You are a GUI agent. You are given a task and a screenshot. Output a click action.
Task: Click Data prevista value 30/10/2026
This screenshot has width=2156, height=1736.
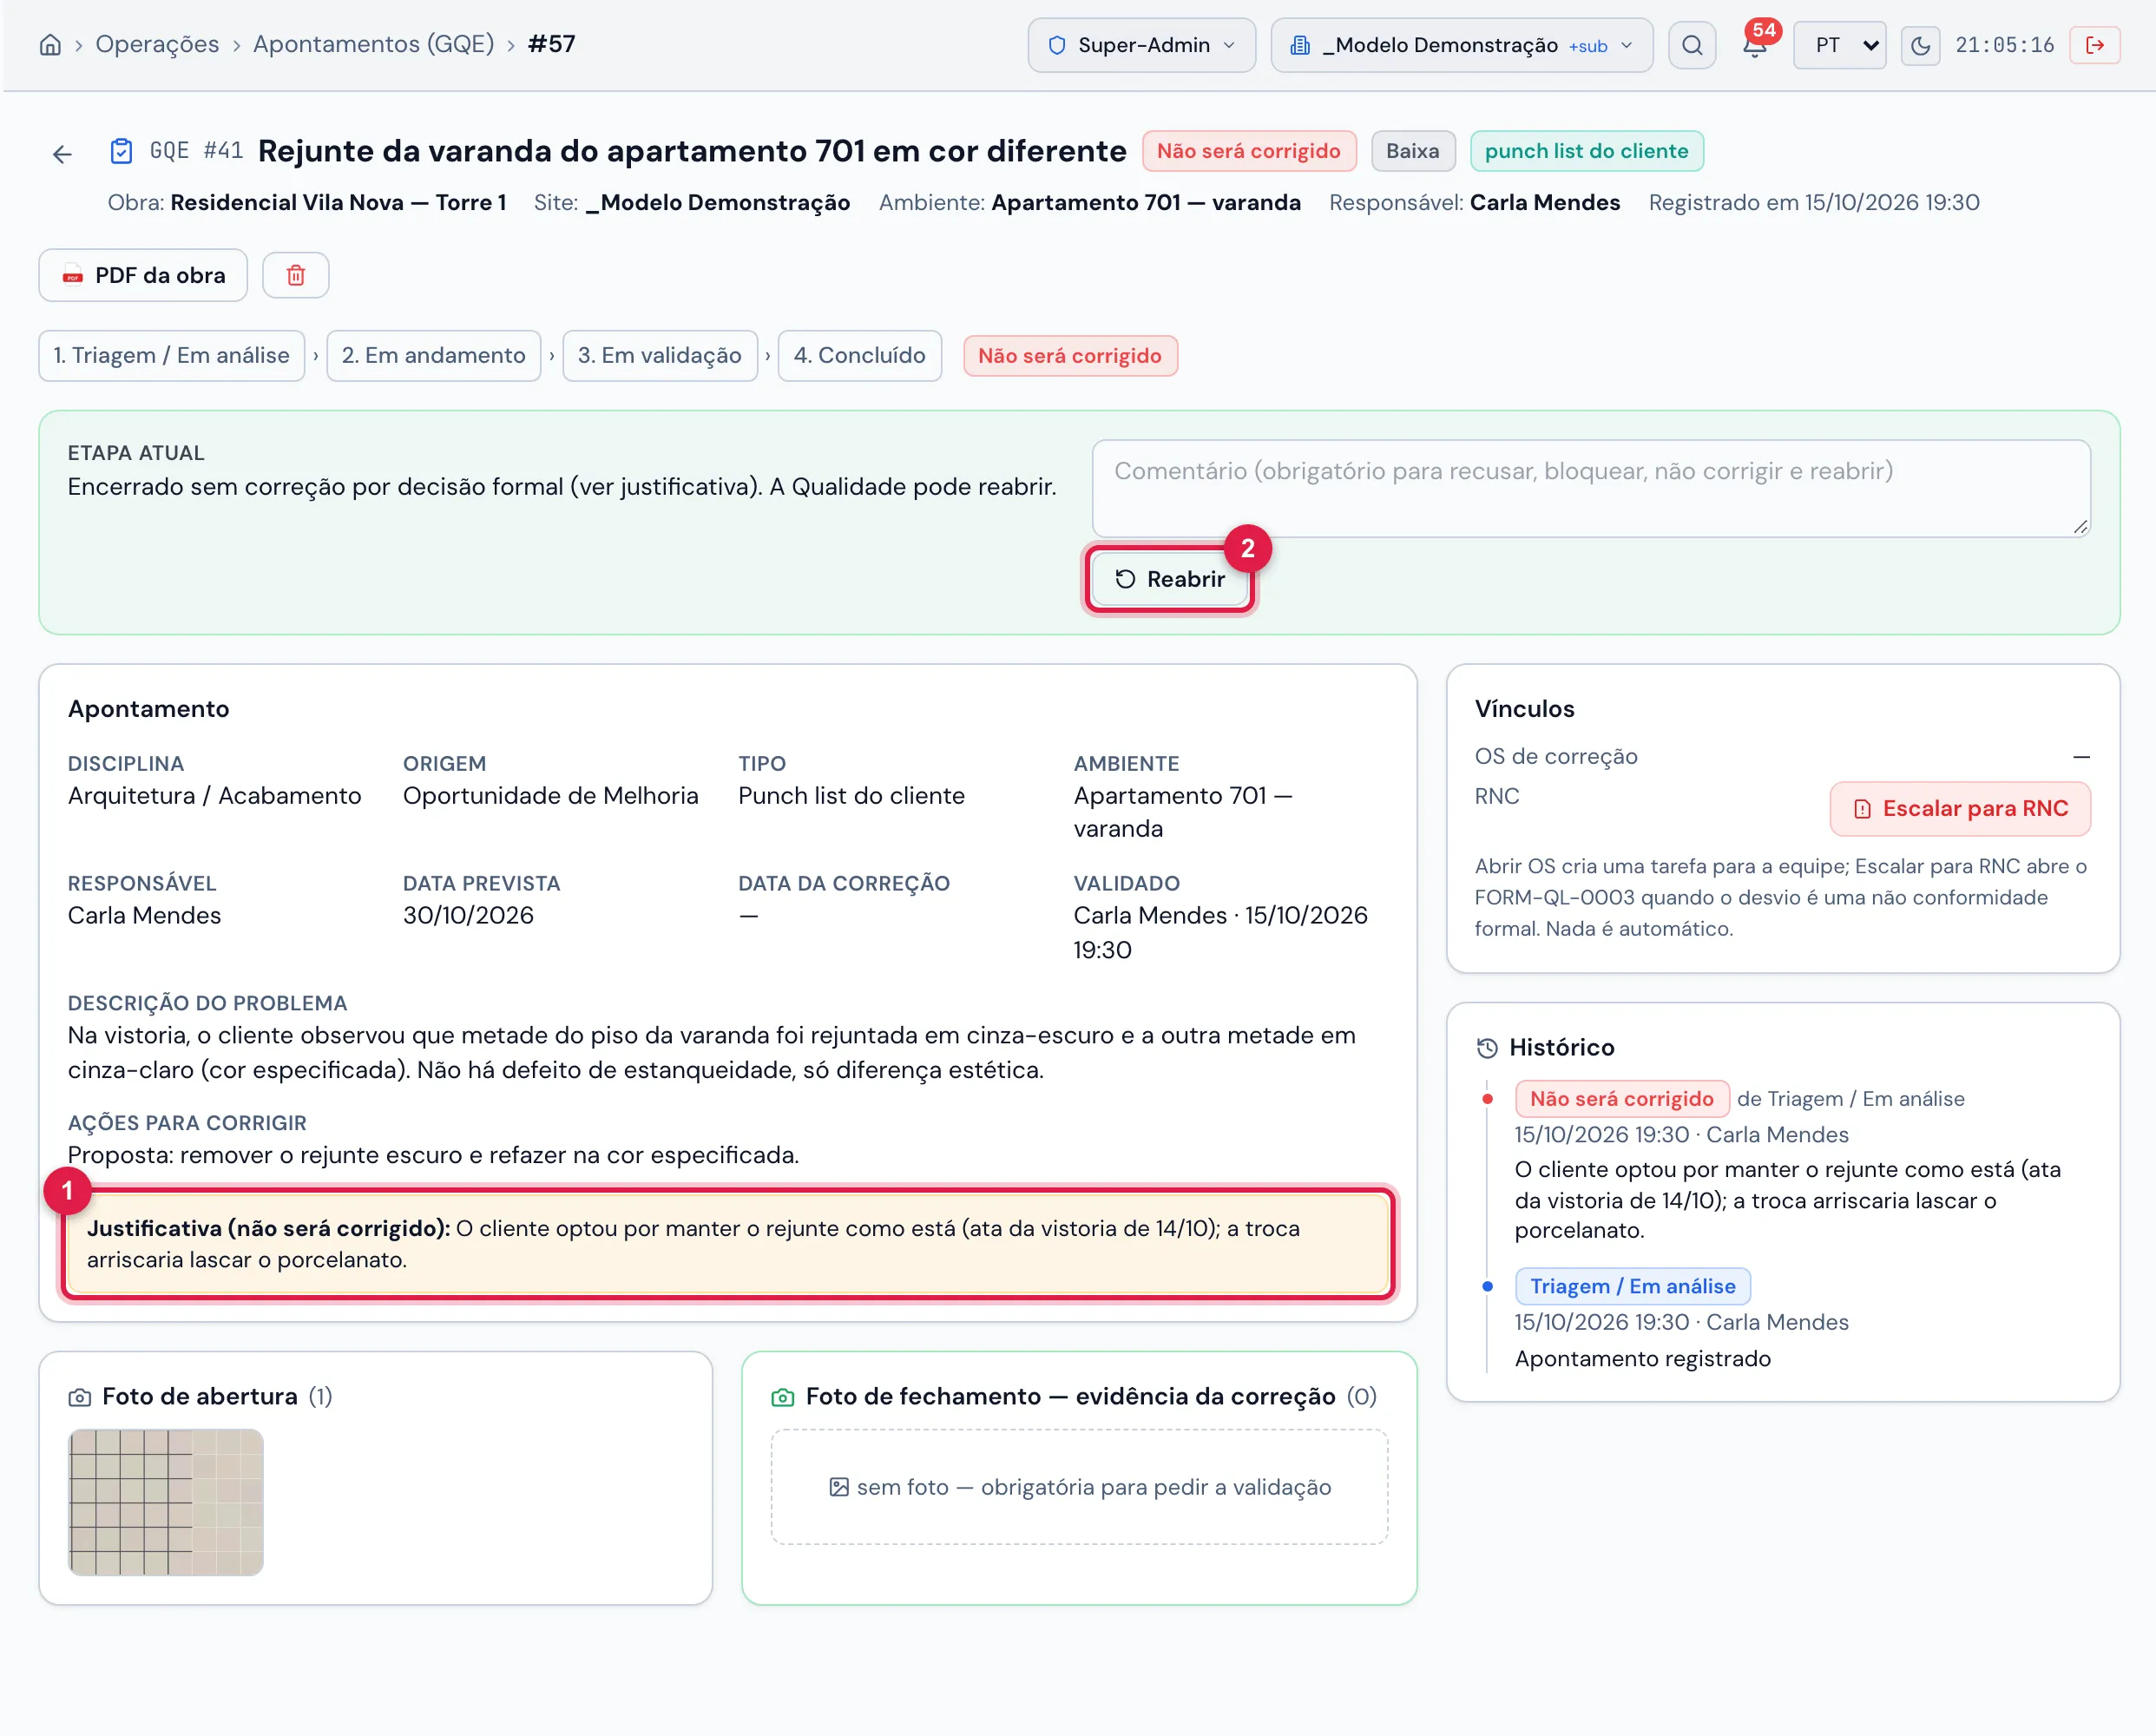468,915
